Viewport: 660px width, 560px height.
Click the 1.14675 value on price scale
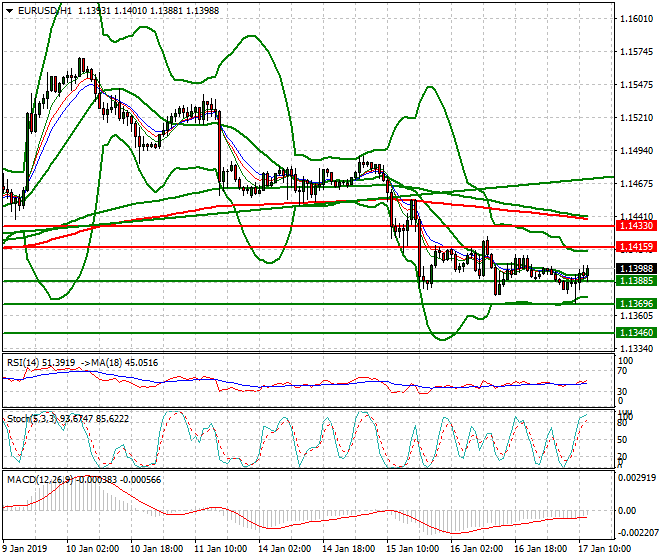pyautogui.click(x=636, y=184)
